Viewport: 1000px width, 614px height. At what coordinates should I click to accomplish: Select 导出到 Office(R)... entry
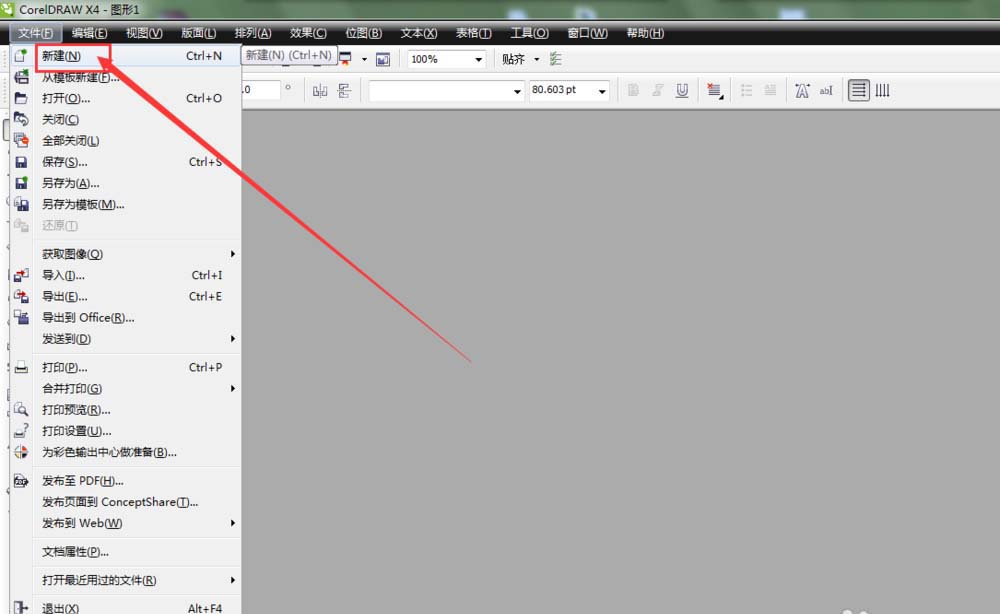[128, 318]
